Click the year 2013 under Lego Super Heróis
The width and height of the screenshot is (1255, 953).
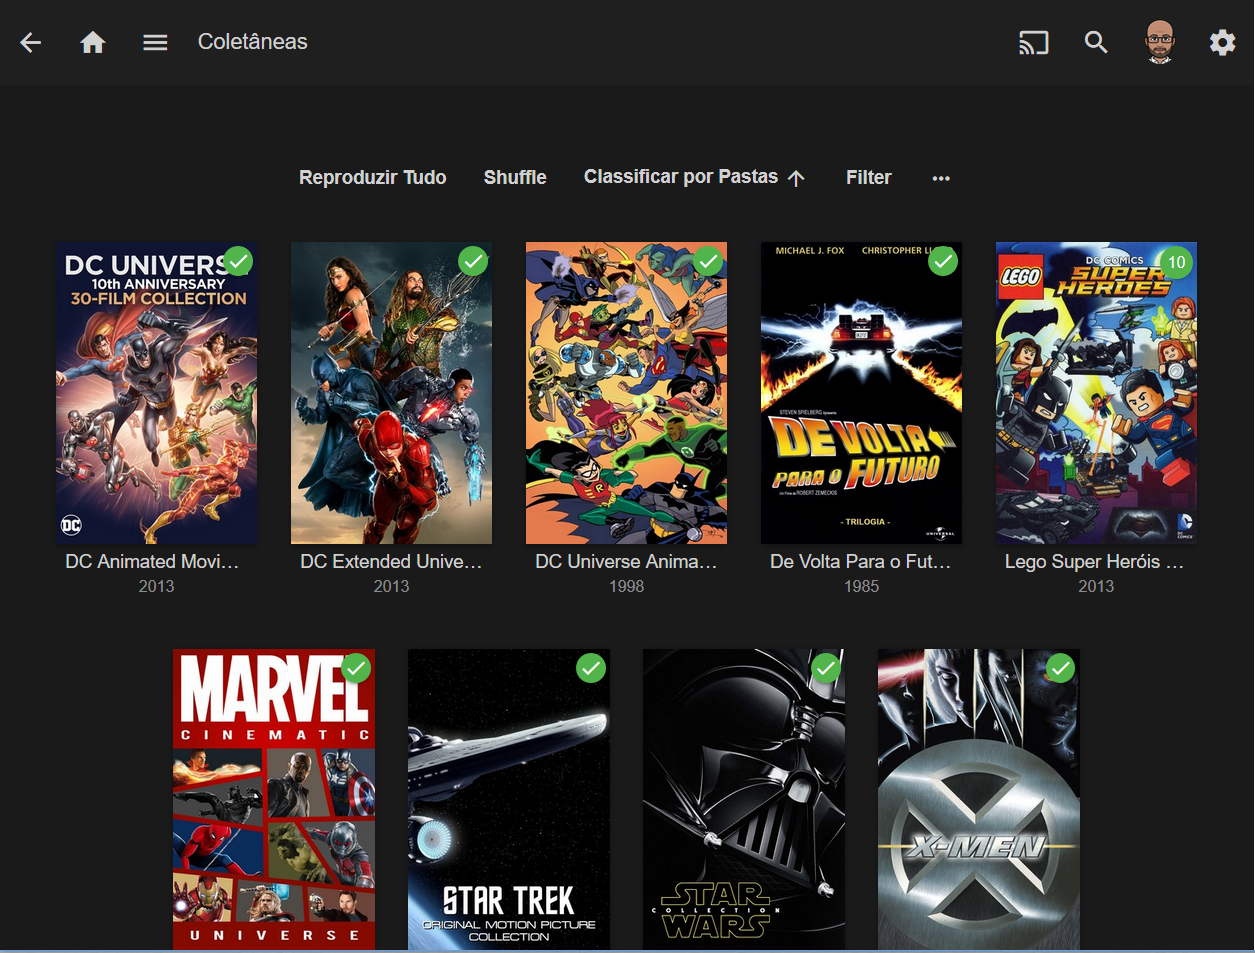(x=1096, y=586)
